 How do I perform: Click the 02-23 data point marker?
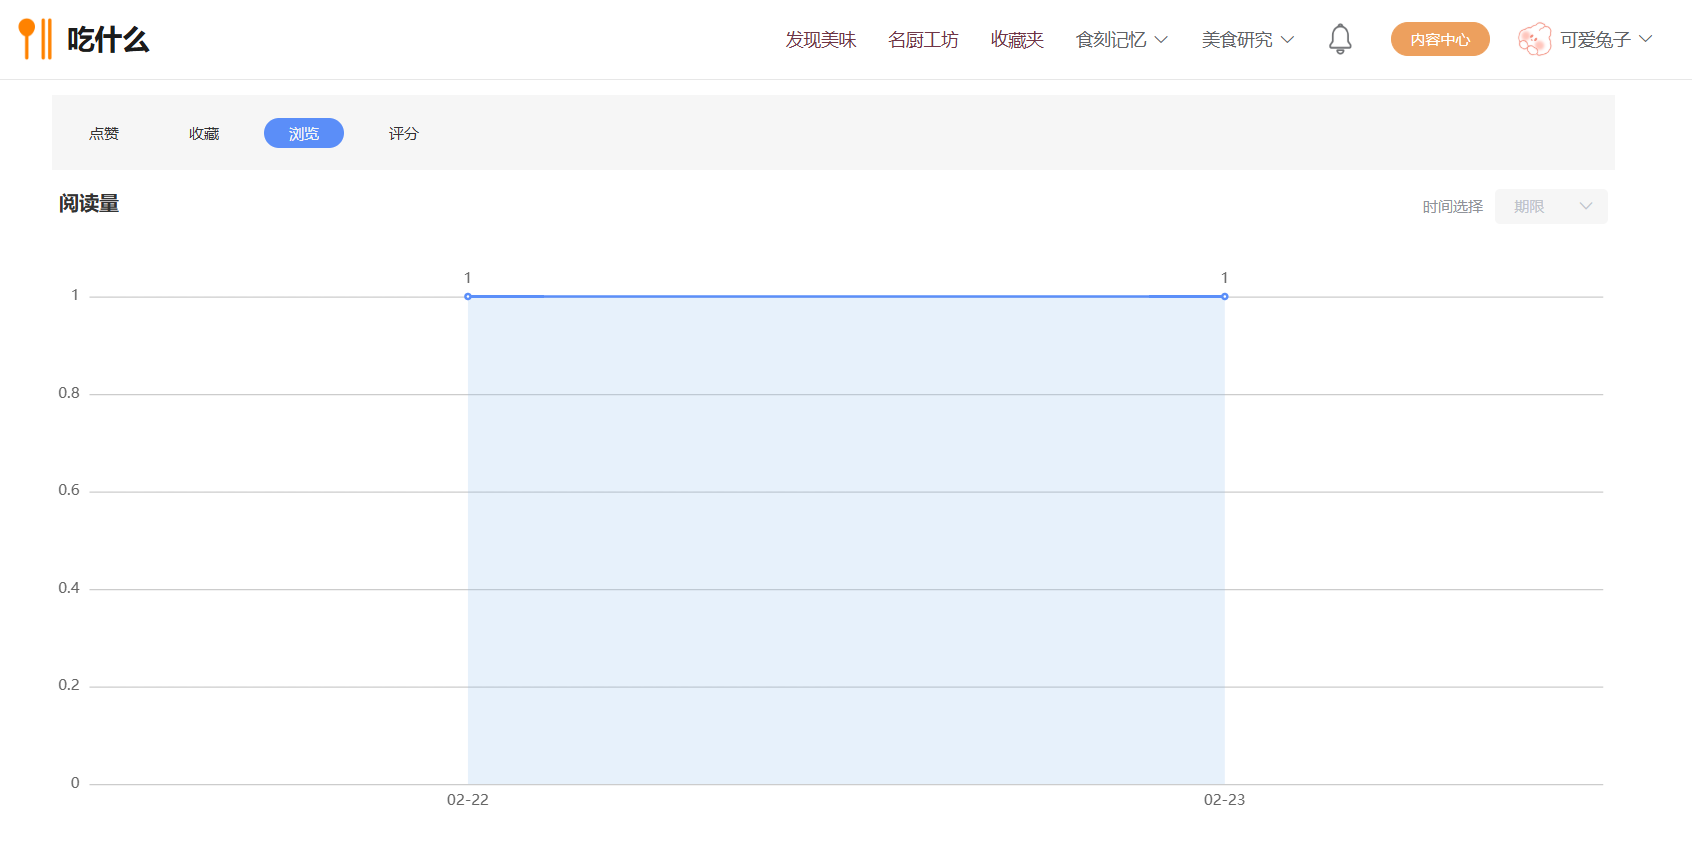[1224, 296]
